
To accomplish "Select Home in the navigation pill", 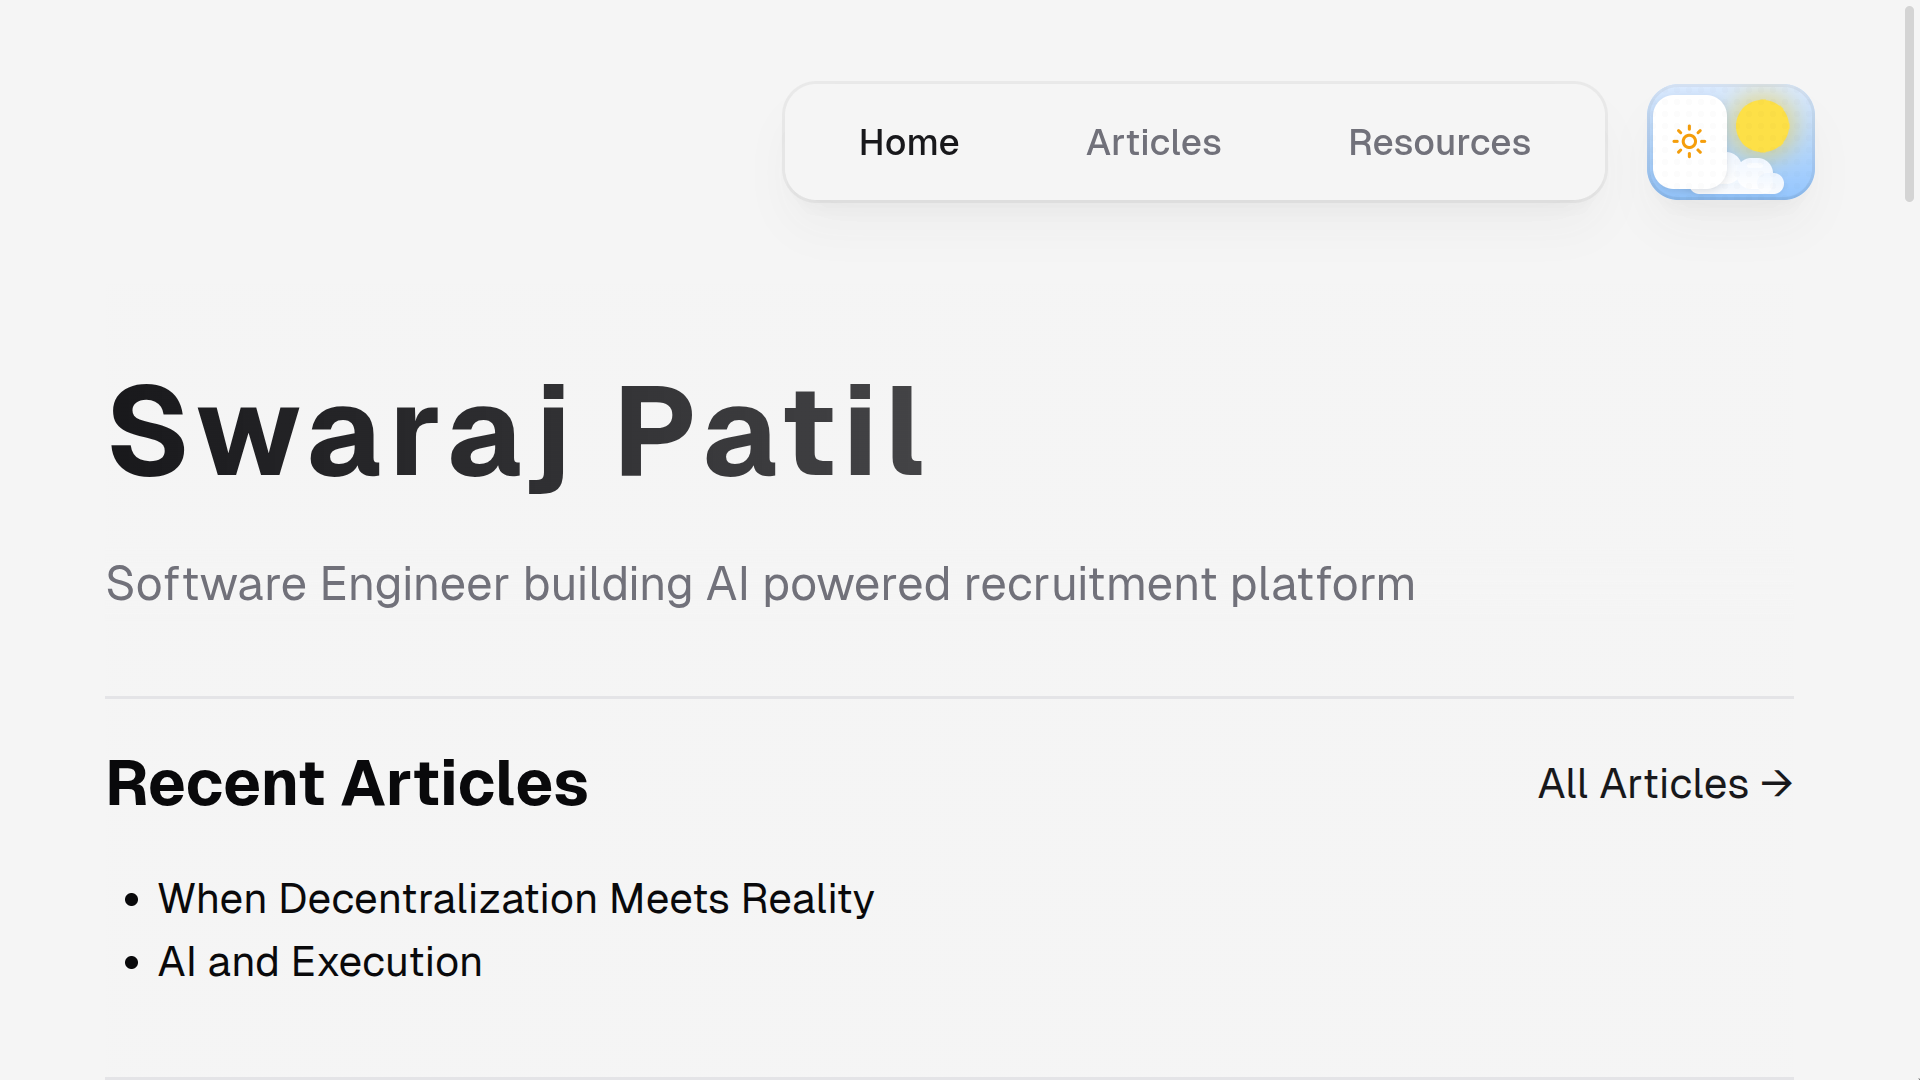I will pyautogui.click(x=907, y=142).
